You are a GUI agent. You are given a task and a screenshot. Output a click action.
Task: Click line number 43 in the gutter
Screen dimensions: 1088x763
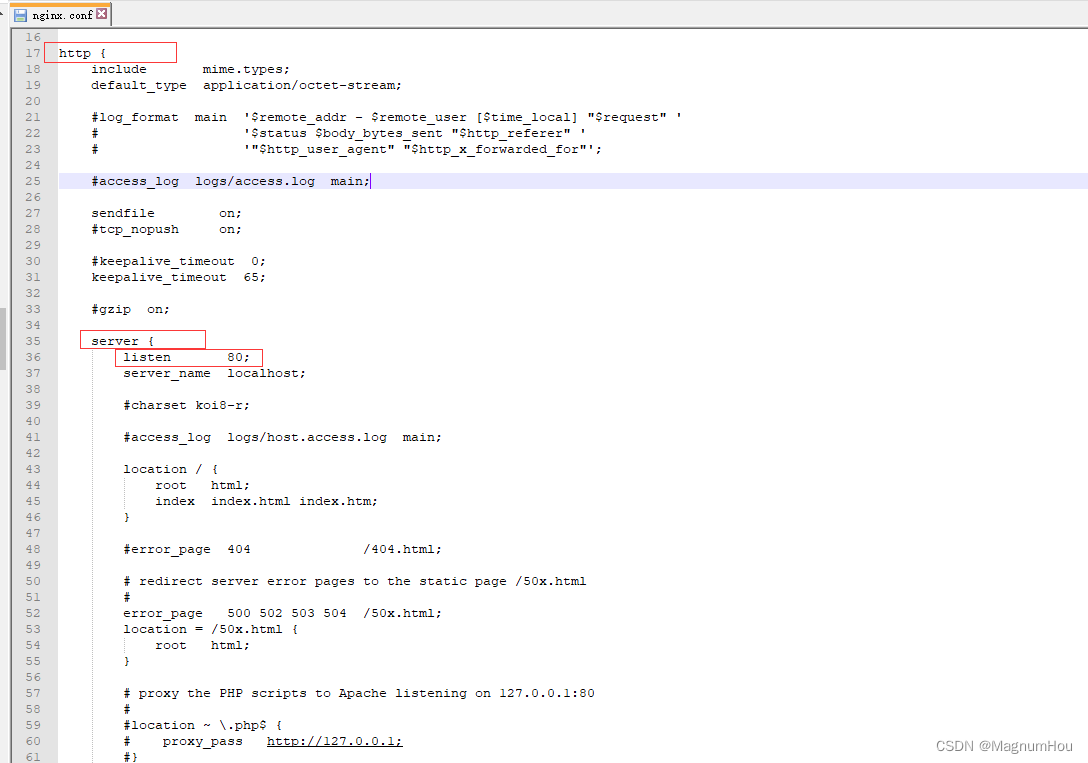(33, 469)
